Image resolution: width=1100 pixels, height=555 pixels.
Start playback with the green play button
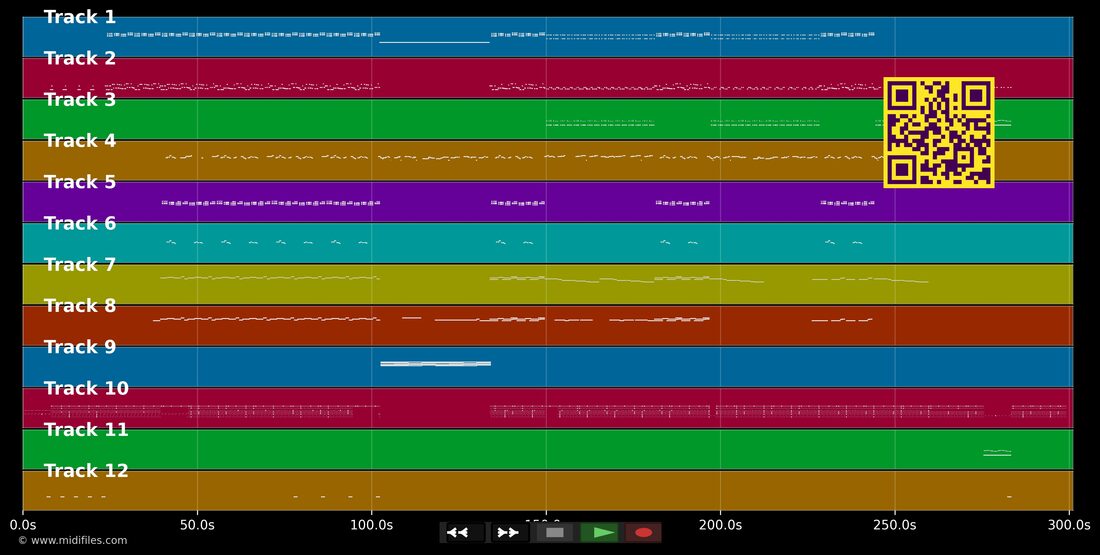pyautogui.click(x=599, y=533)
